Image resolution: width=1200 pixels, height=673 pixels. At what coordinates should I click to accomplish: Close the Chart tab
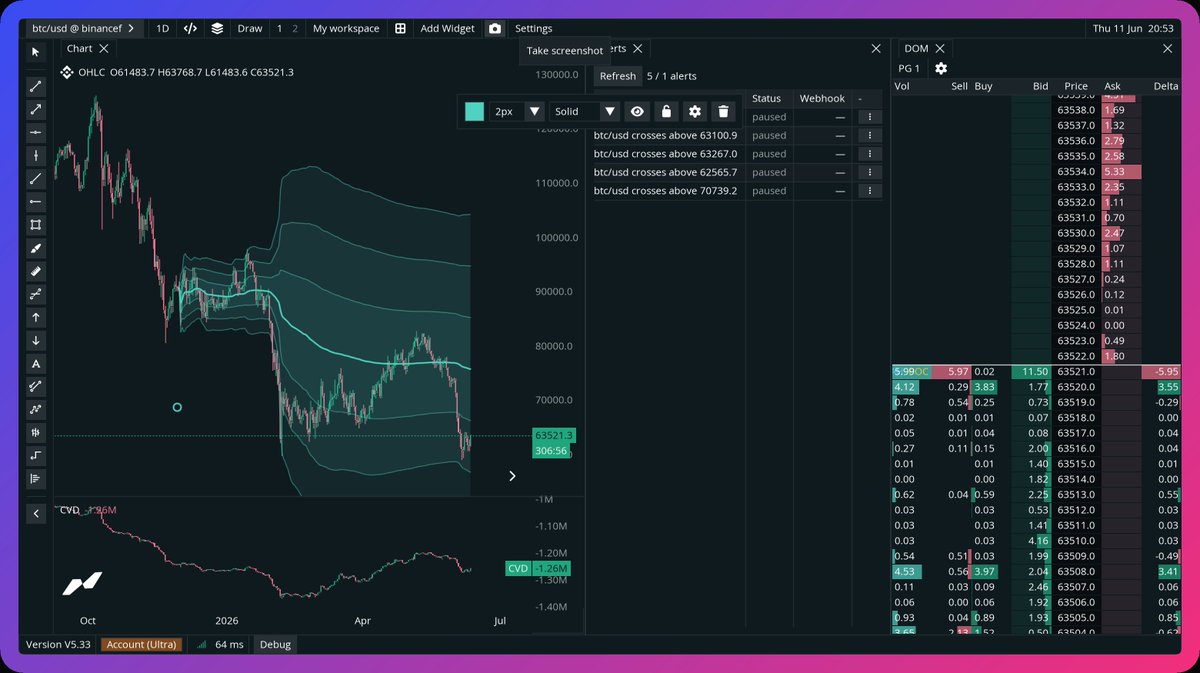click(x=104, y=48)
